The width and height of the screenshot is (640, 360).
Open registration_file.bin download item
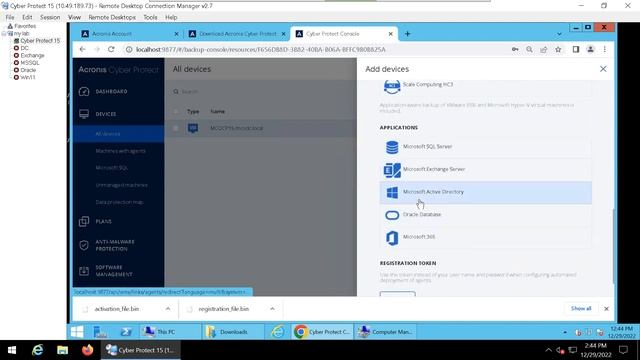(223, 309)
